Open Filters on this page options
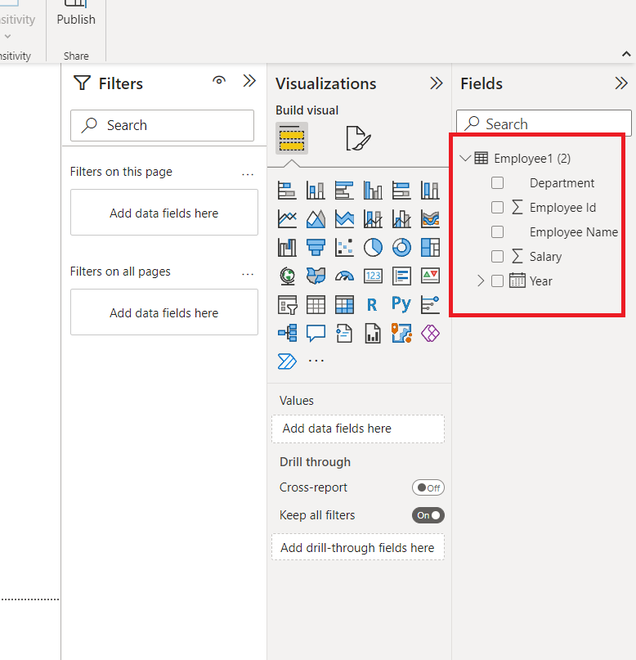Viewport: 636px width, 660px height. [x=247, y=174]
